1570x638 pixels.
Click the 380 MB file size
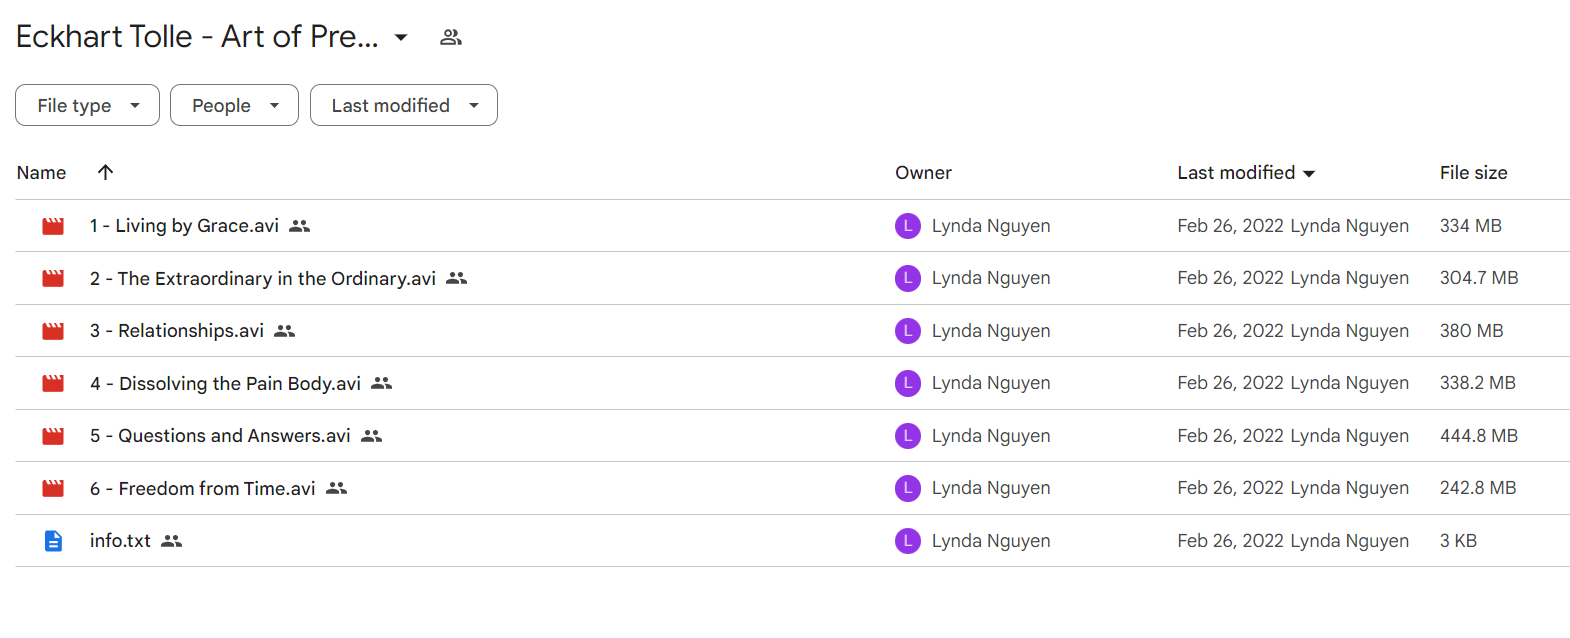[1472, 331]
